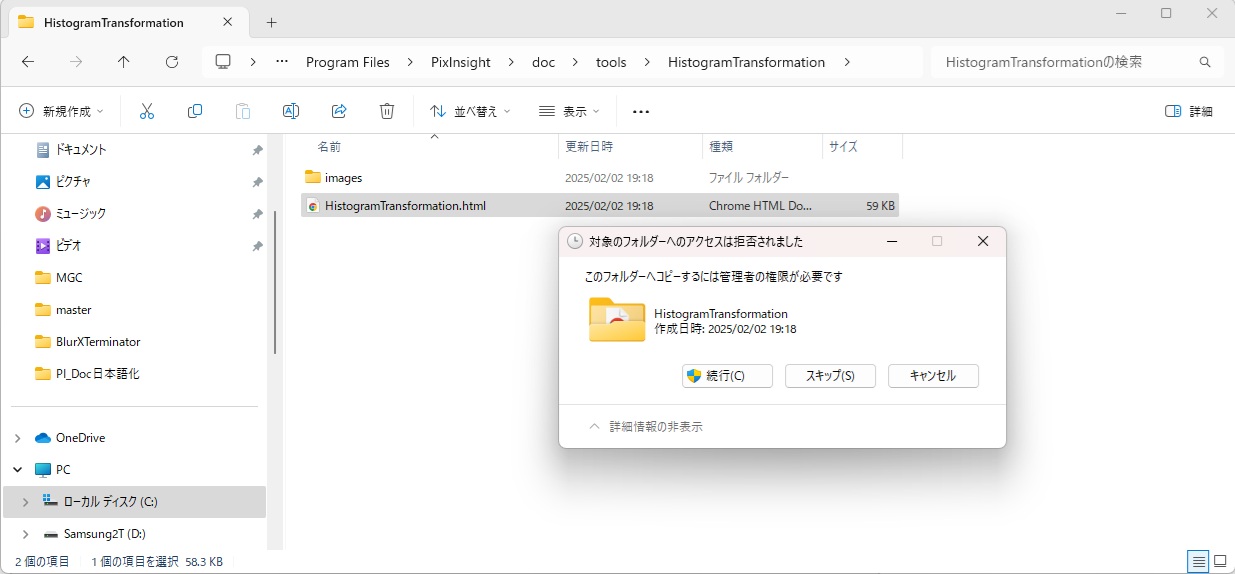This screenshot has height=574, width=1235.
Task: Click the folder icon in the dialog
Action: pos(617,320)
